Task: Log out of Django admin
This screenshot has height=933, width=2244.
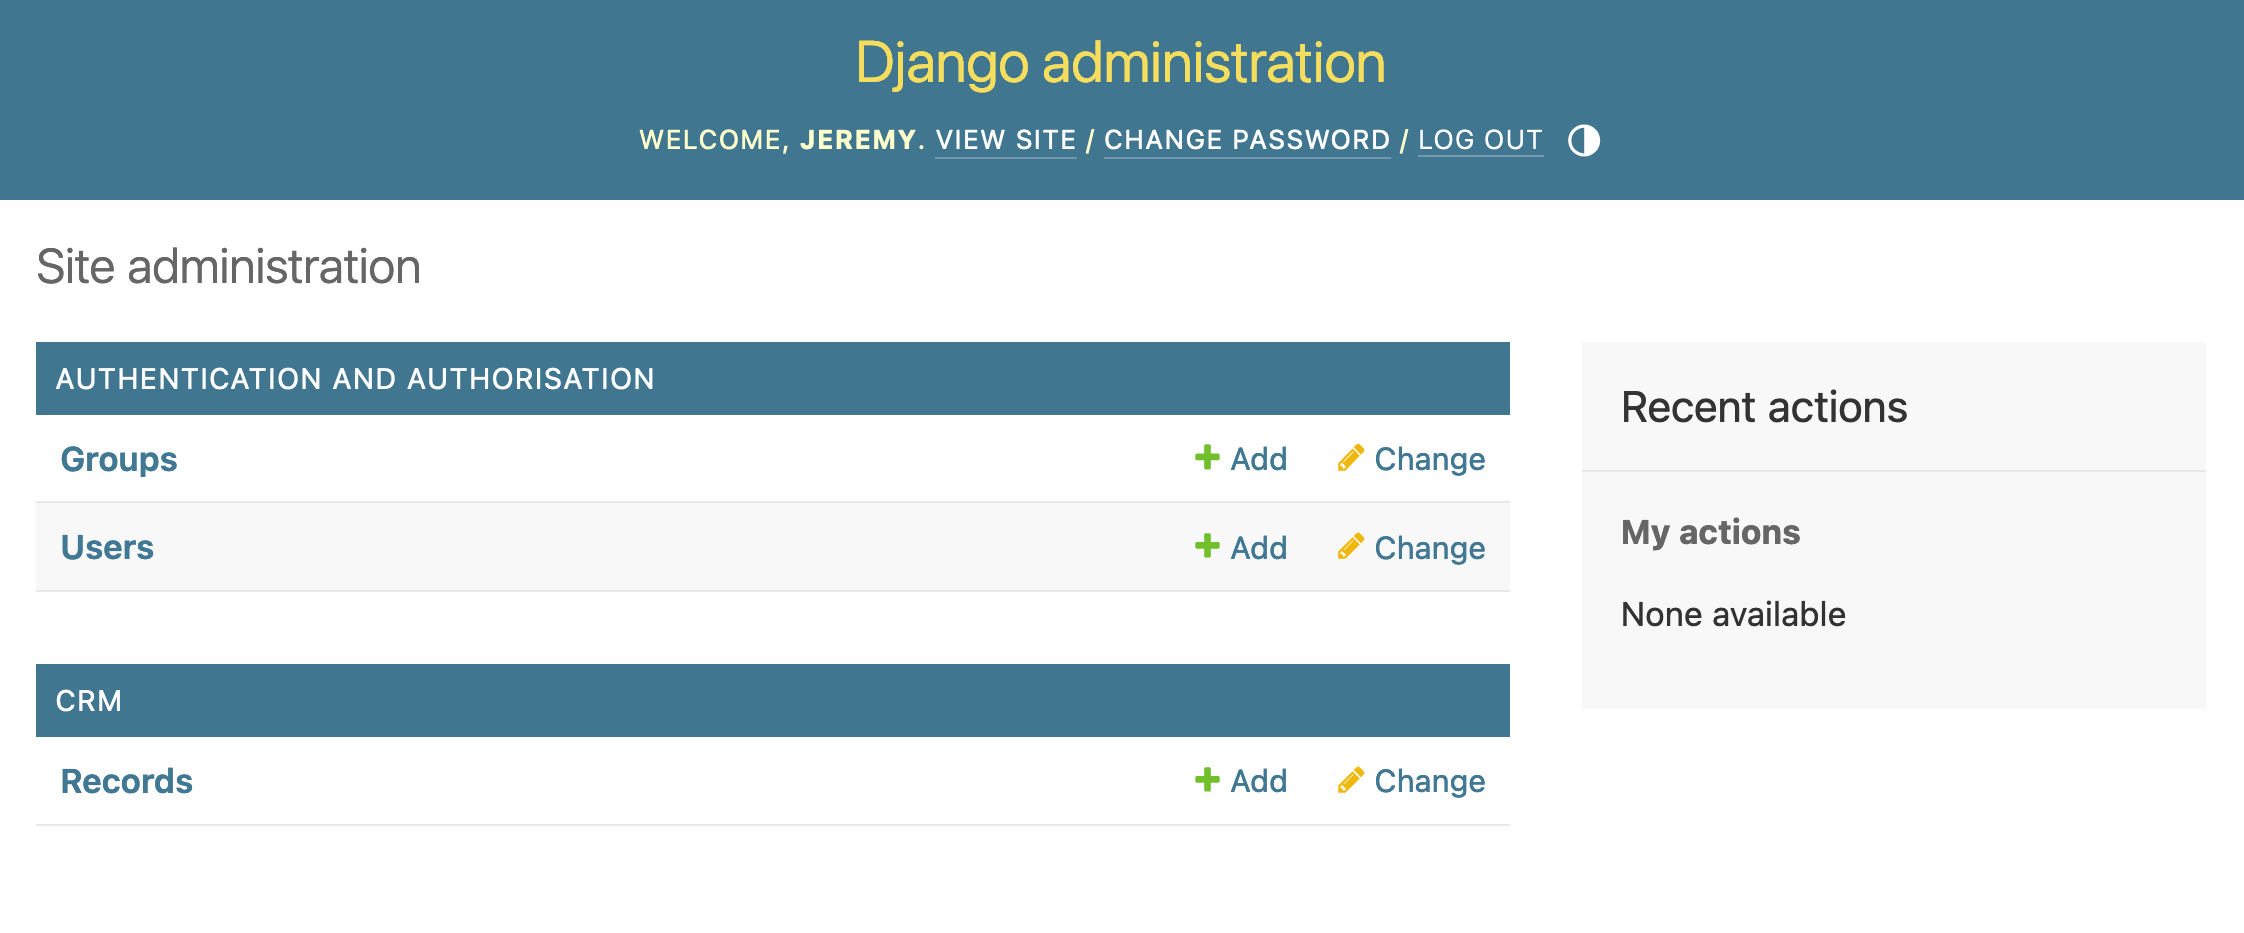Action: (1480, 140)
